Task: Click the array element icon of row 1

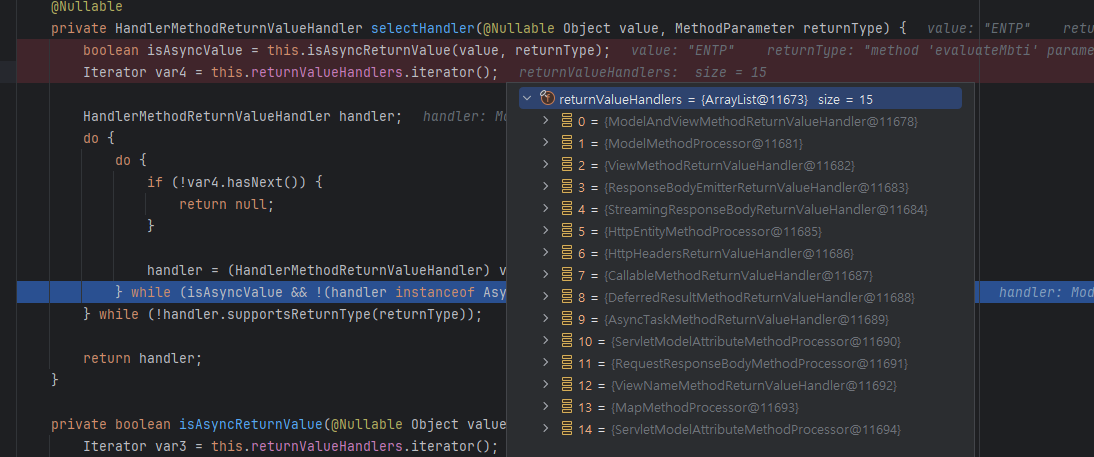Action: [x=567, y=143]
